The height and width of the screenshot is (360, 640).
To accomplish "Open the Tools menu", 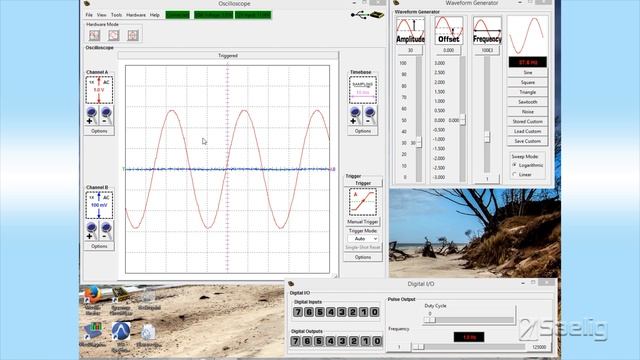I will [x=116, y=15].
